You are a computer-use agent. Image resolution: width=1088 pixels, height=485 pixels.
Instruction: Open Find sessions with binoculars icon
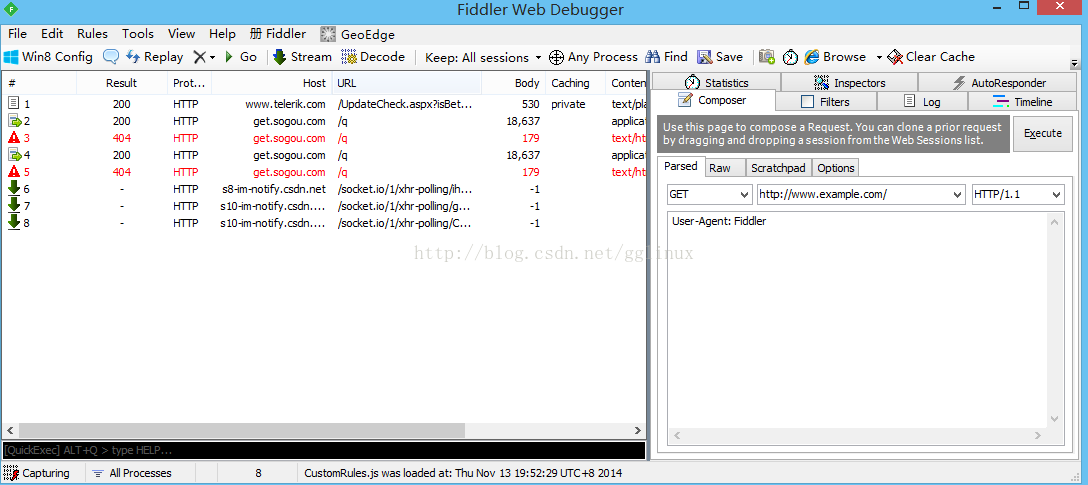666,57
